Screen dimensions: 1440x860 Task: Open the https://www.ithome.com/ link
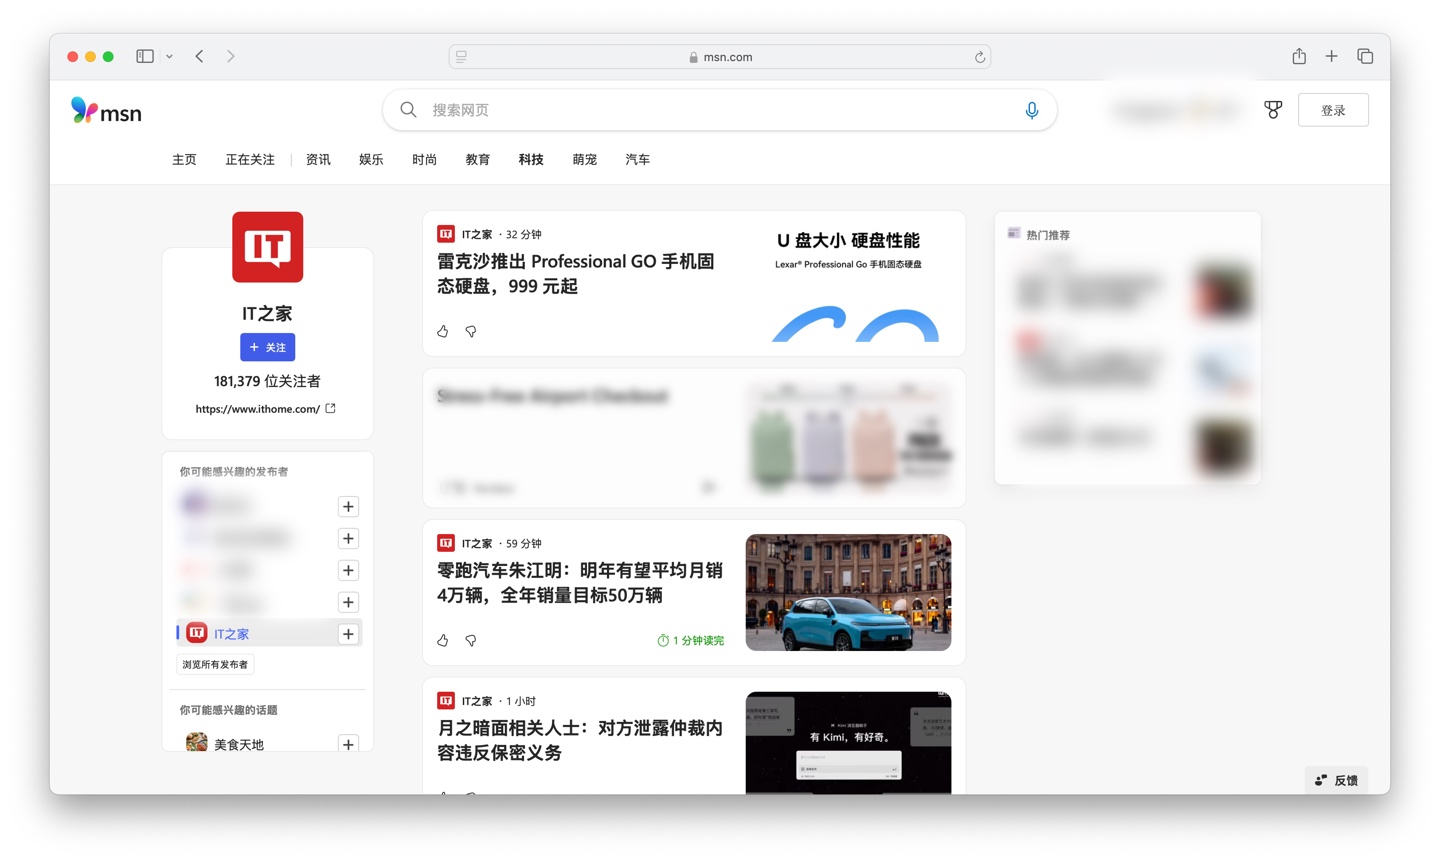pyautogui.click(x=259, y=408)
